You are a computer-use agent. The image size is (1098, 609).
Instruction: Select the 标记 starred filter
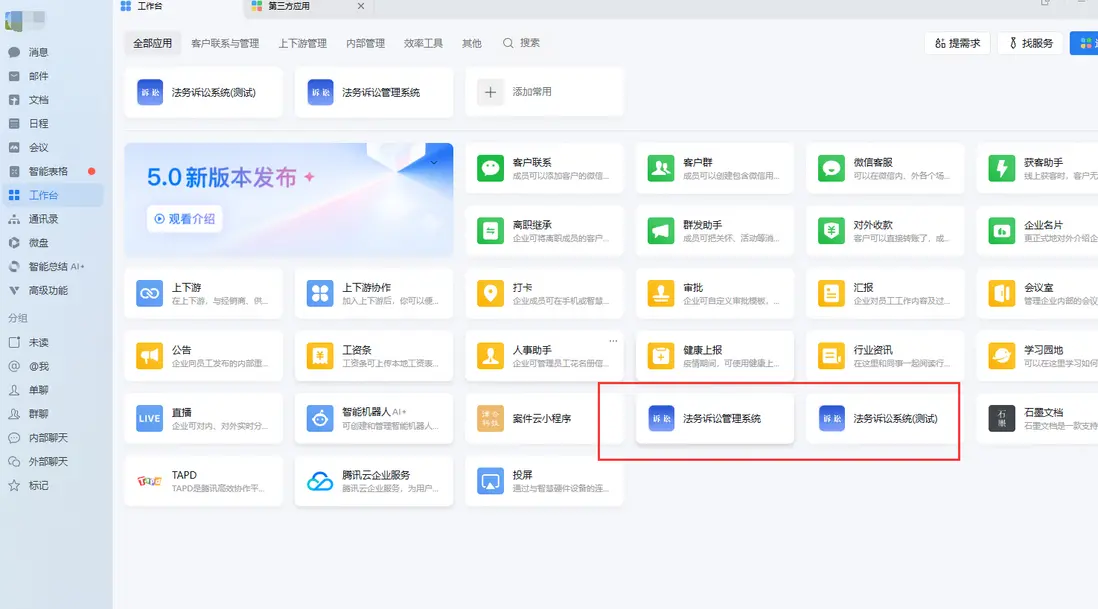point(39,486)
